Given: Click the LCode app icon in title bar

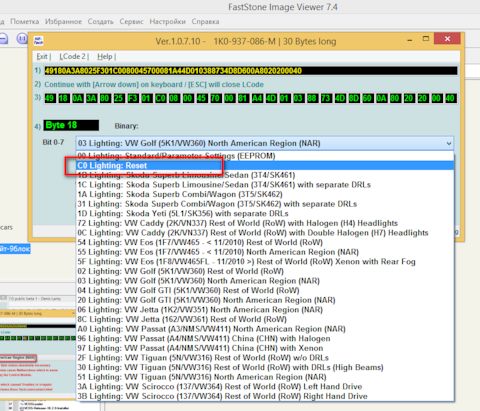Looking at the screenshot, I should tap(38, 41).
